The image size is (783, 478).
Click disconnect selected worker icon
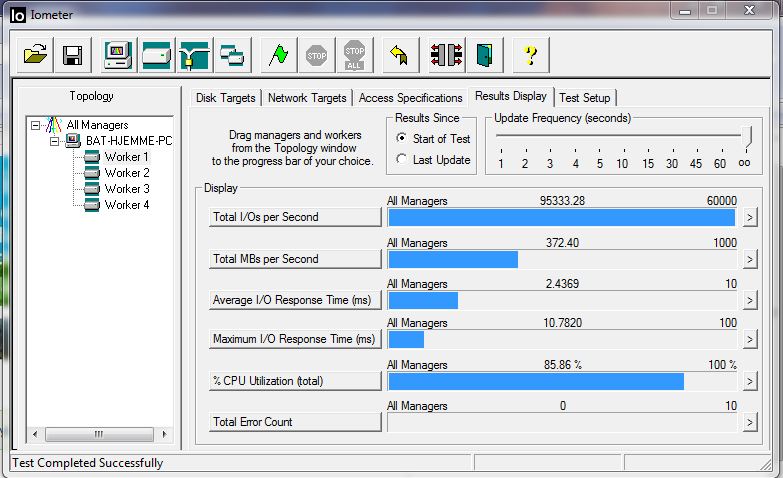coord(446,55)
